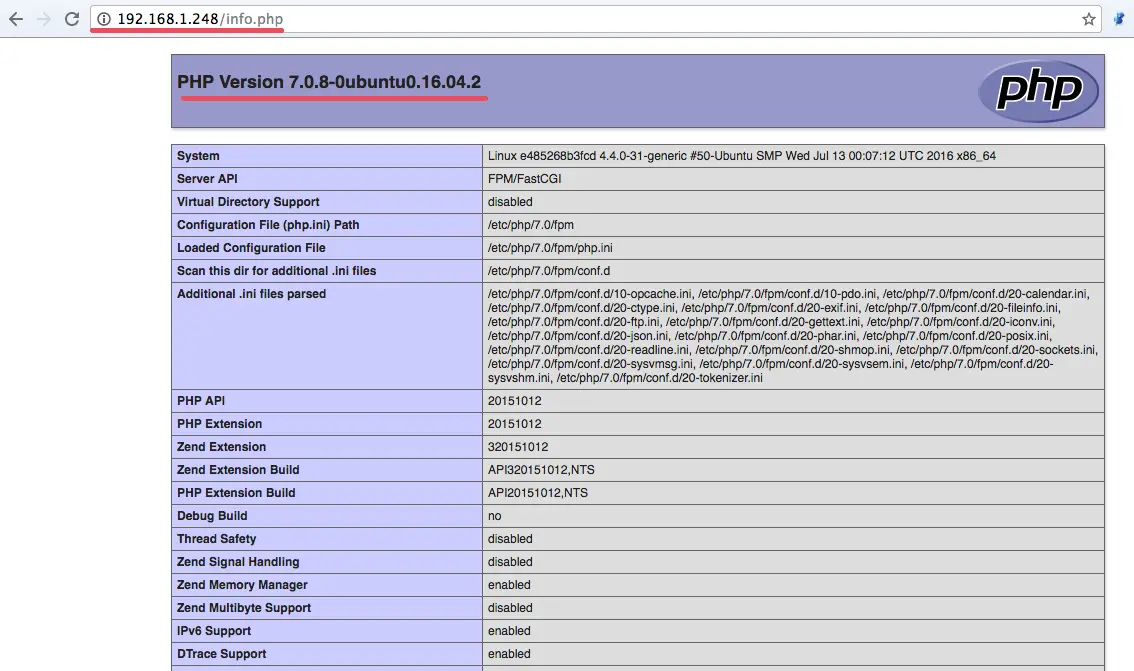This screenshot has width=1134, height=671.
Task: Click the browser back arrow
Action: click(x=16, y=19)
